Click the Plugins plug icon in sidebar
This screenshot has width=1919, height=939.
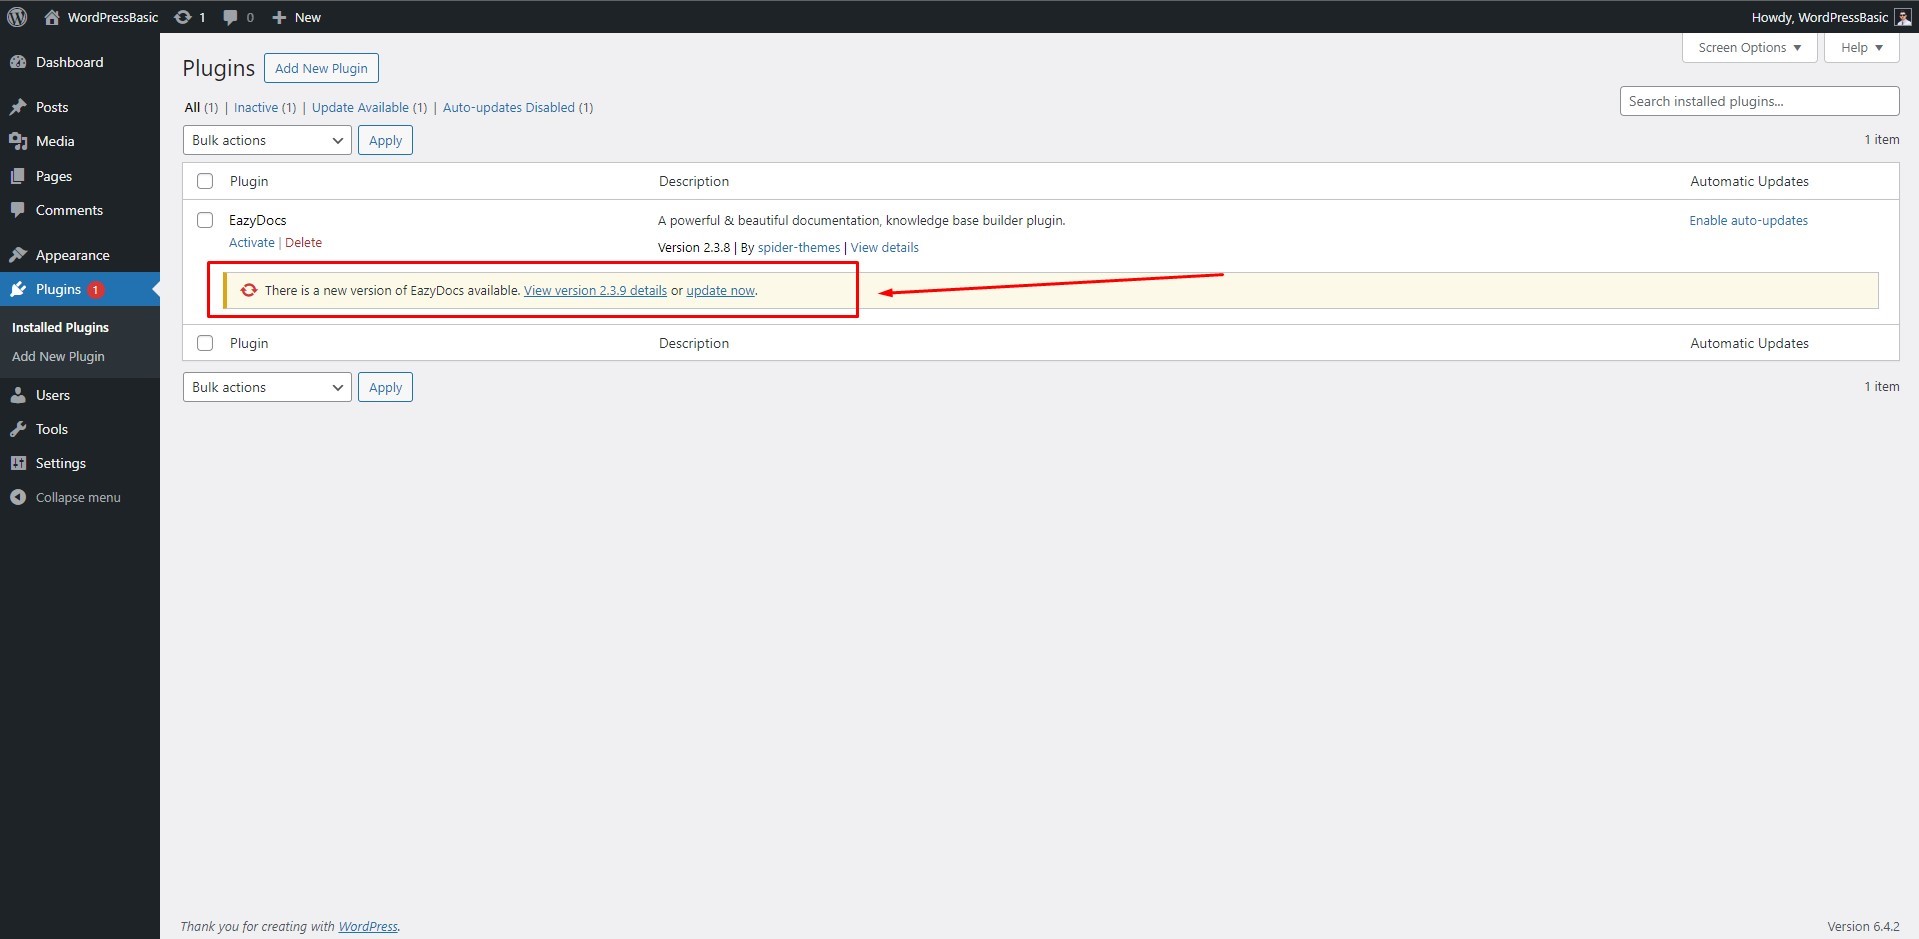point(18,289)
